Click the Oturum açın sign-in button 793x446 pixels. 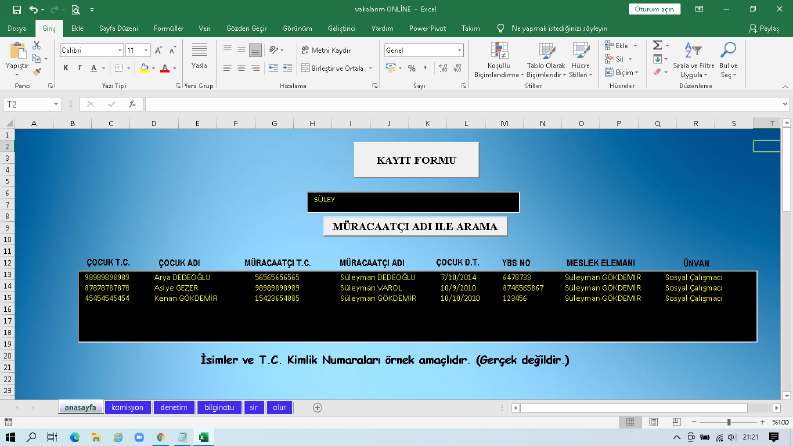coord(654,9)
